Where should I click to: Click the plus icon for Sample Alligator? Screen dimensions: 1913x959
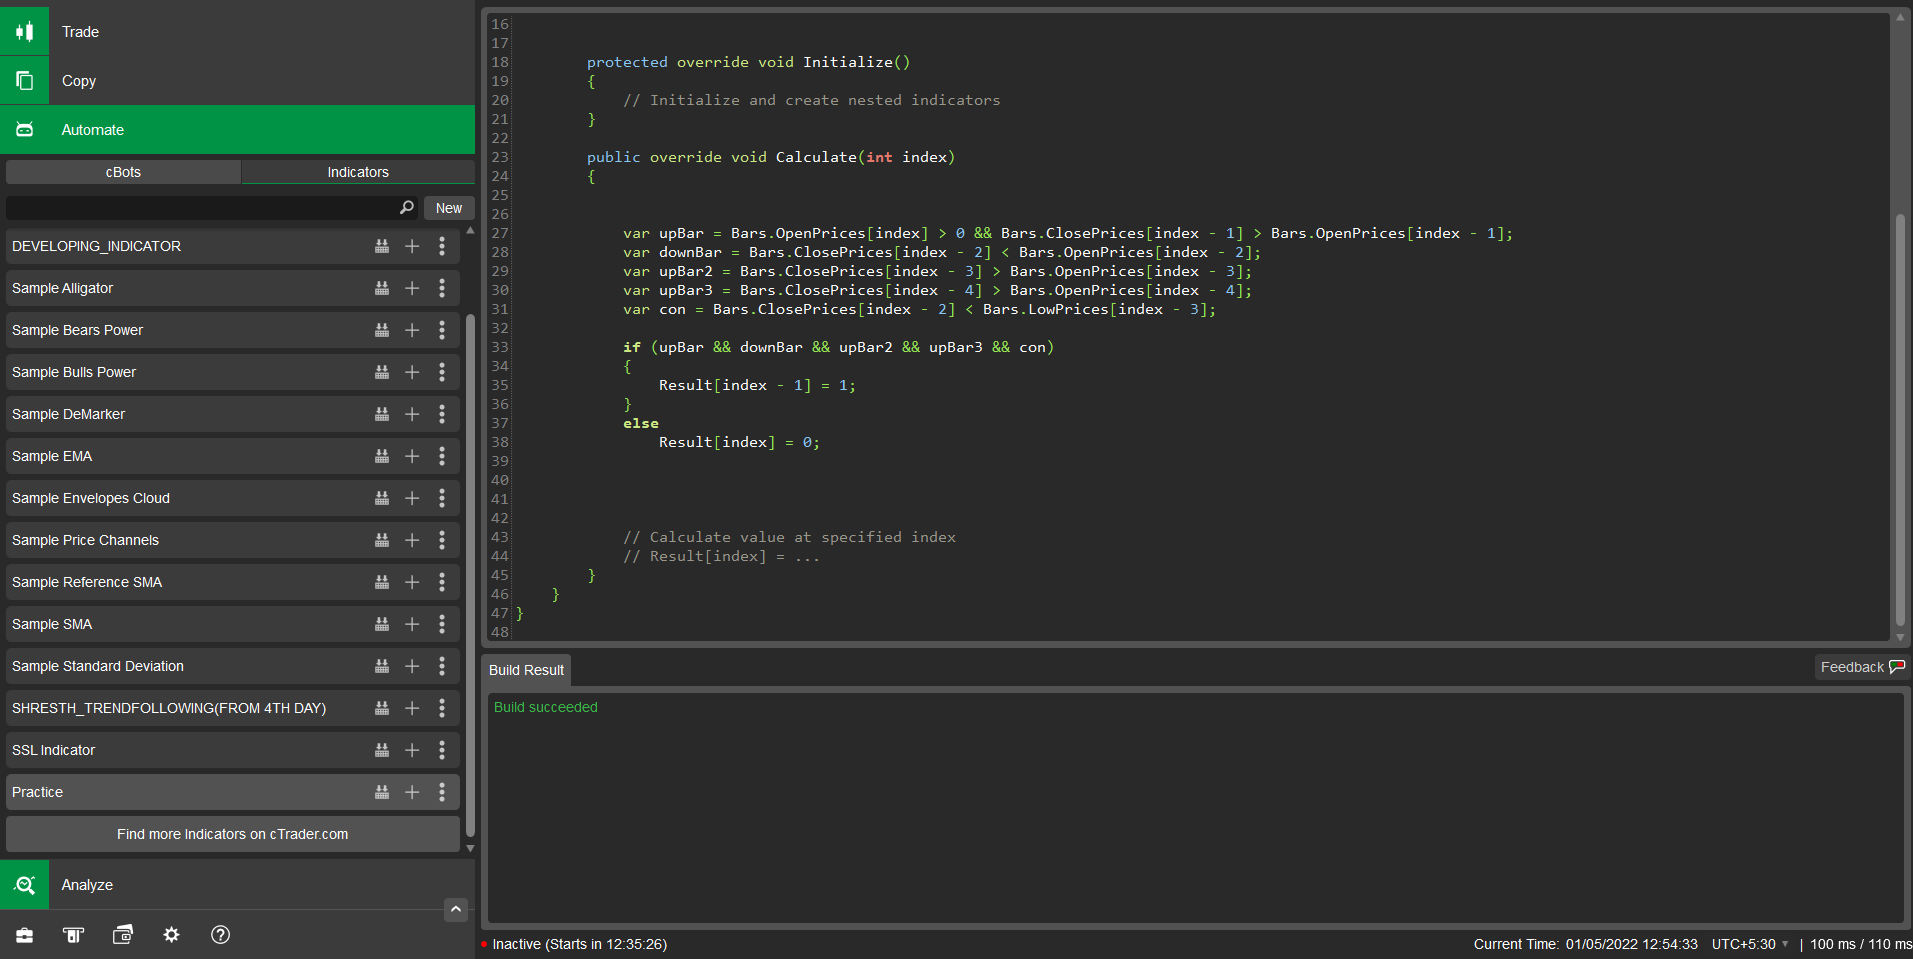pyautogui.click(x=412, y=288)
